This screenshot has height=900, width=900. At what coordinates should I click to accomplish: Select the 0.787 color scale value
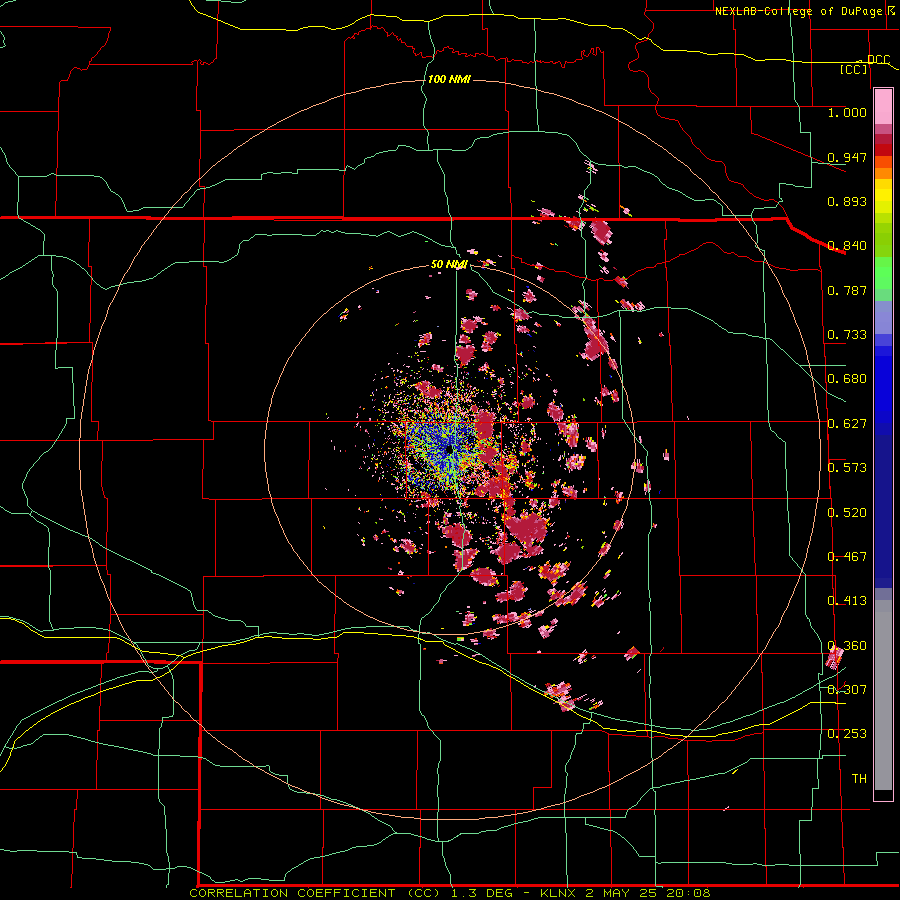847,290
